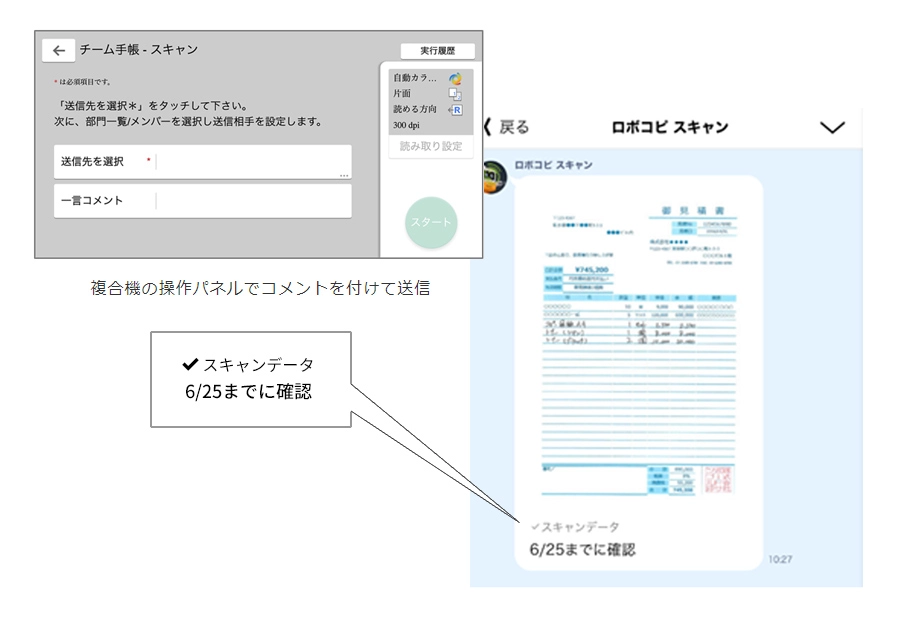
Task: Select the 300 dpi resolution setting
Action: [406, 125]
